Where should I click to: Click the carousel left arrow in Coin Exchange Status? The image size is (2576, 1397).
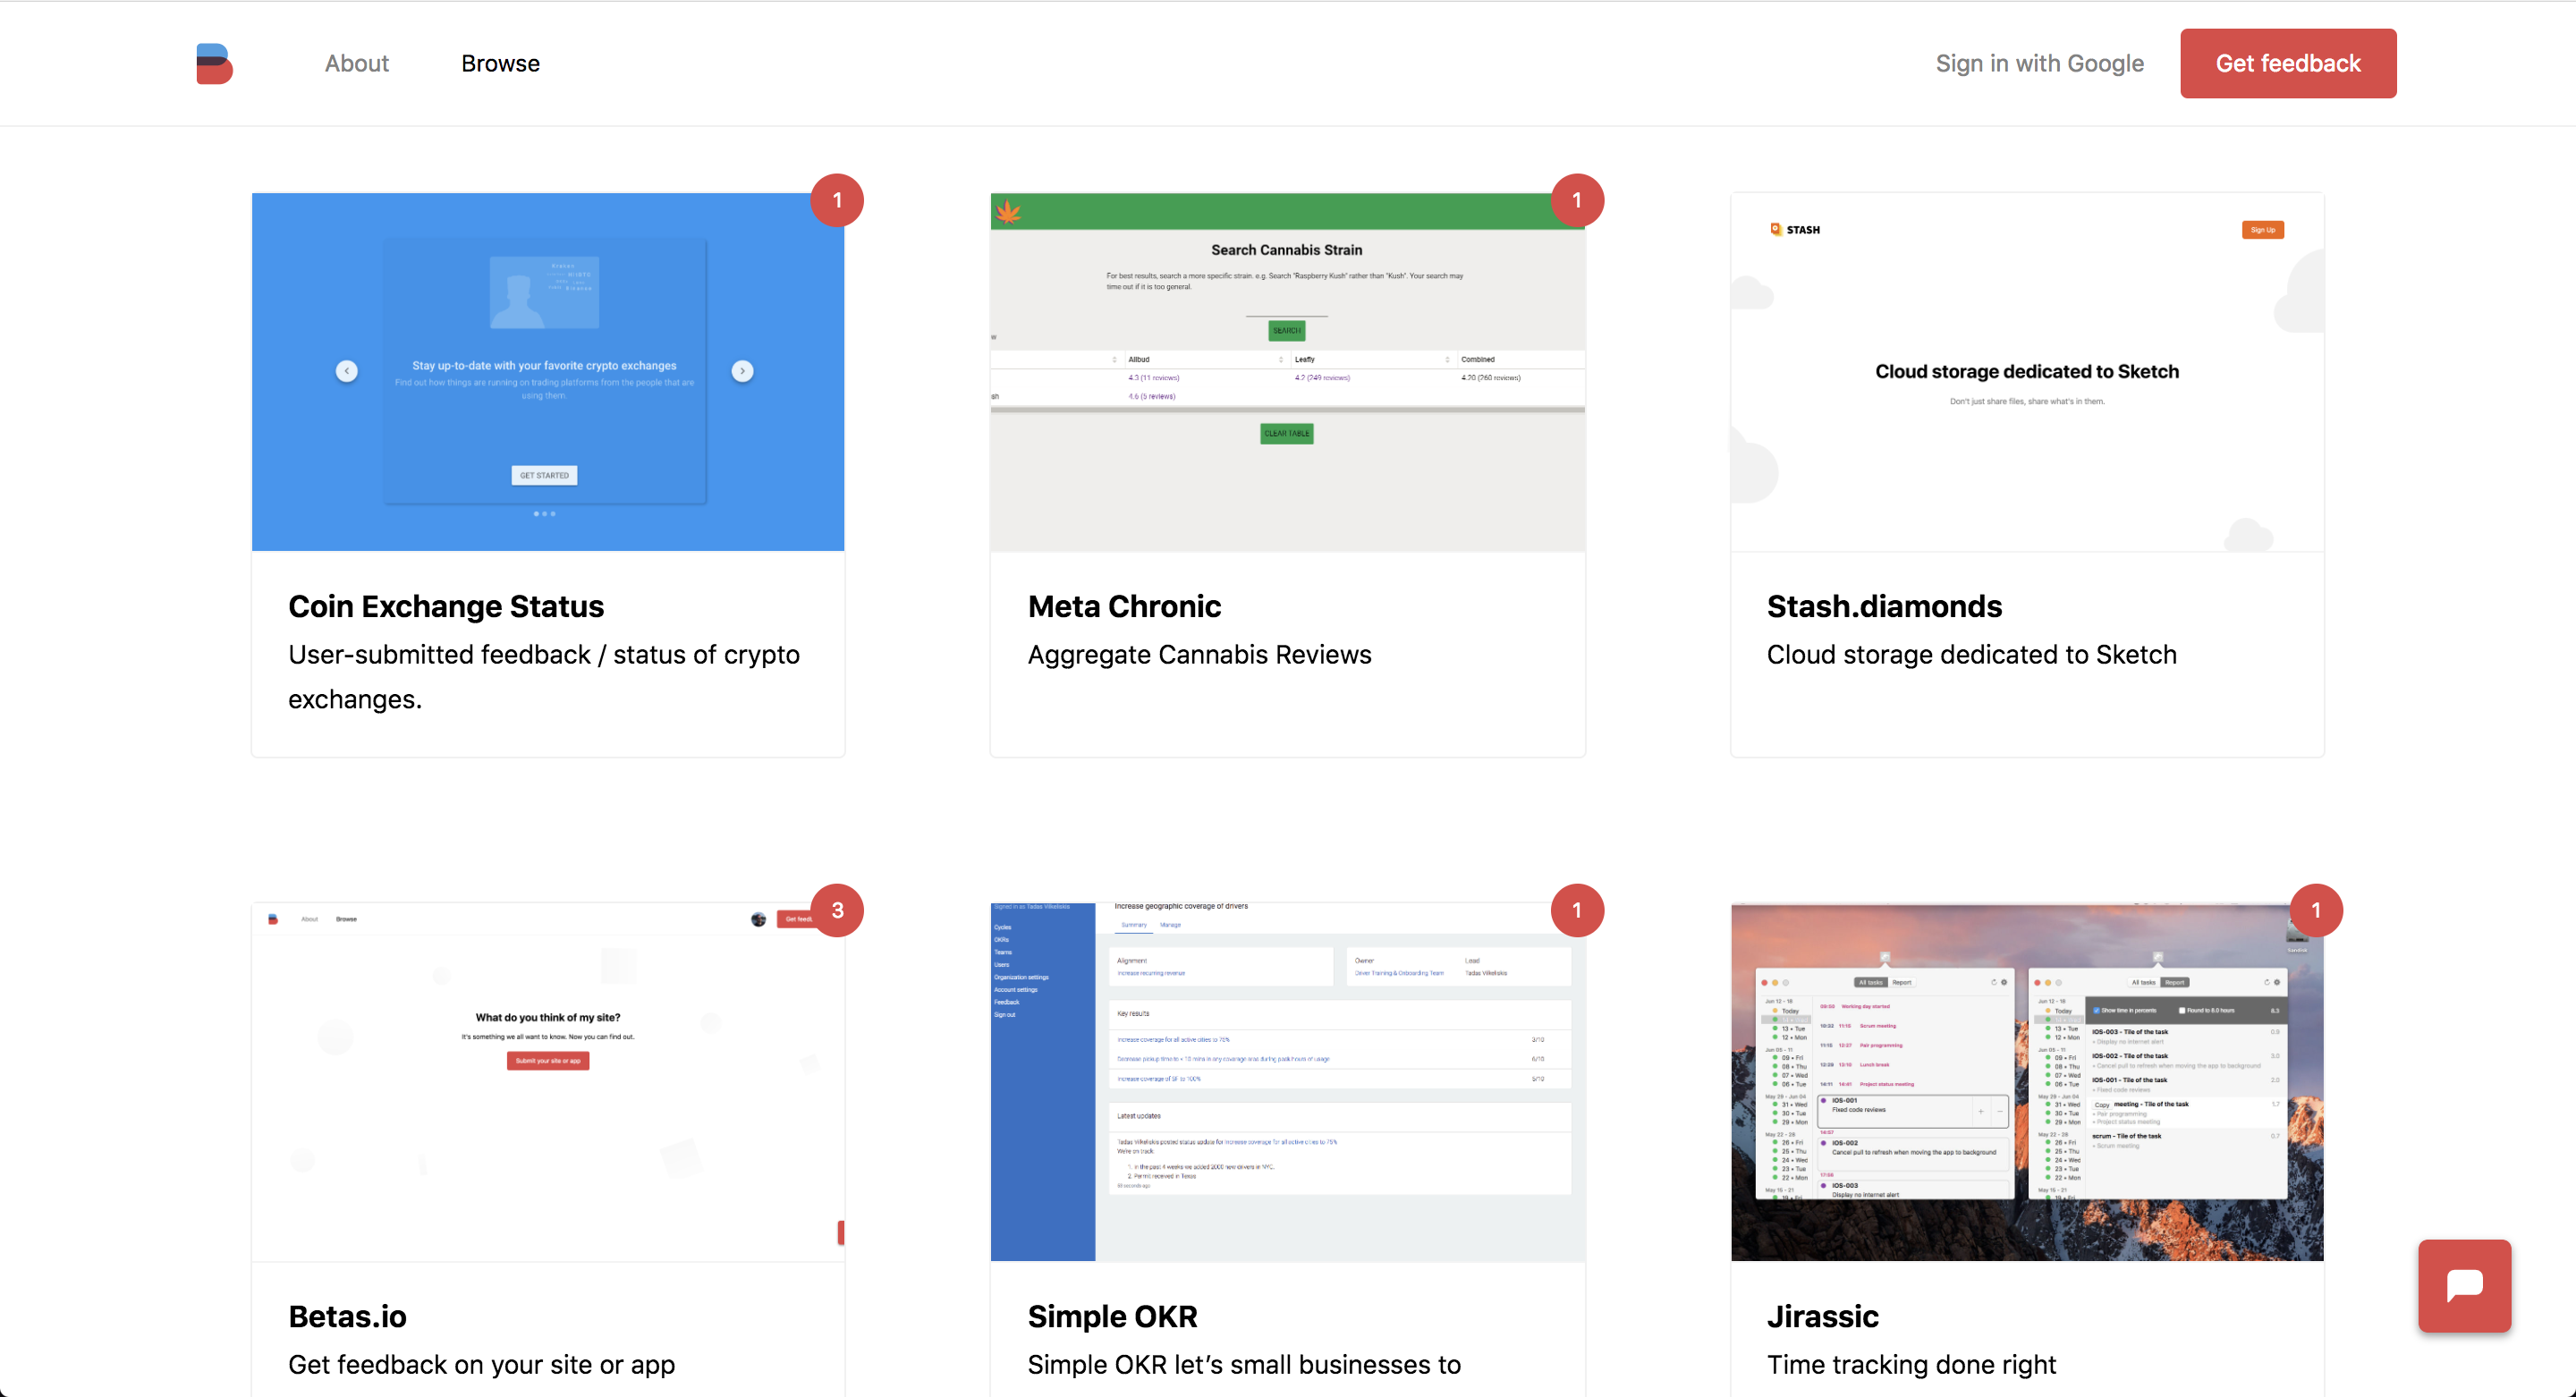347,371
